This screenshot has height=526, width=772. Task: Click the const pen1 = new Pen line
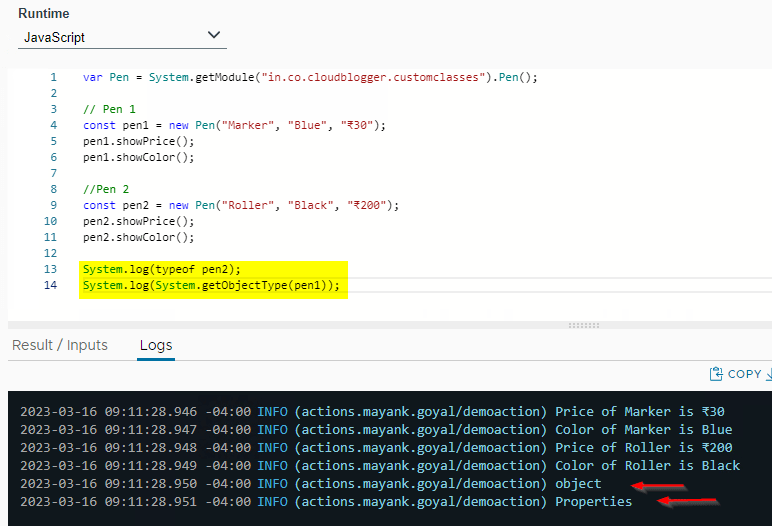tap(234, 125)
